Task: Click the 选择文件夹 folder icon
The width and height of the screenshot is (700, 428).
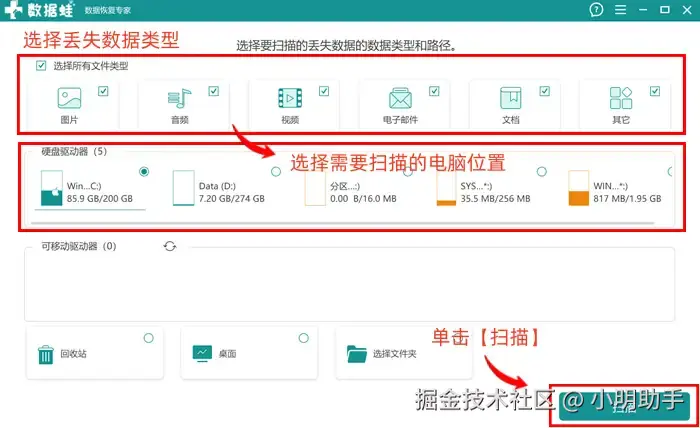Action: 357,354
